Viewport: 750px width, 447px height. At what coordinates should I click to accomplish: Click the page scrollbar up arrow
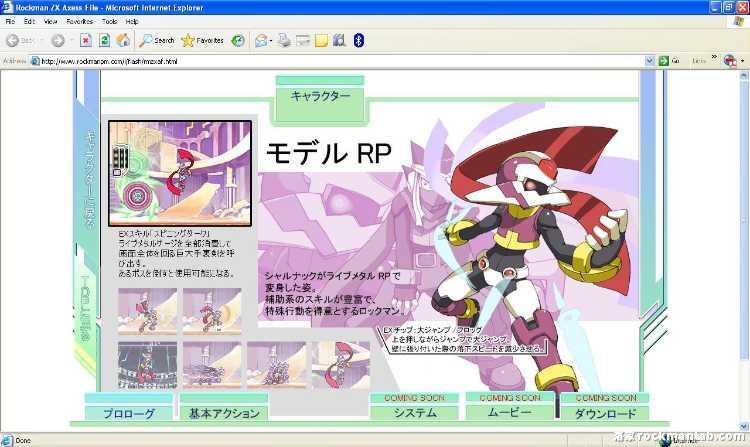[744, 75]
